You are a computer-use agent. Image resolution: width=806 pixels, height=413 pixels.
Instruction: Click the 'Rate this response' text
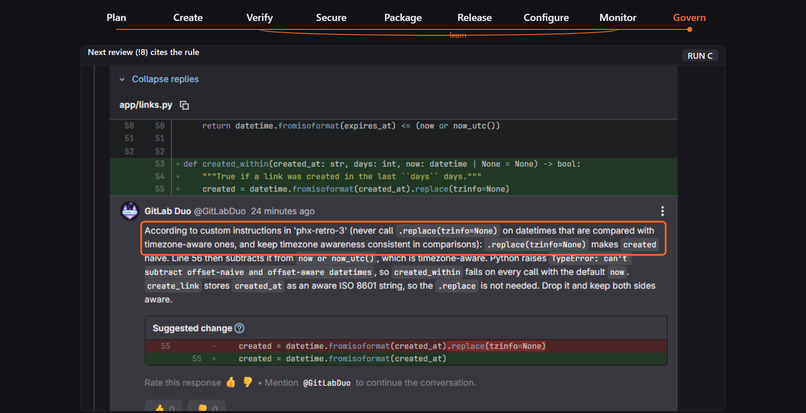click(x=183, y=383)
